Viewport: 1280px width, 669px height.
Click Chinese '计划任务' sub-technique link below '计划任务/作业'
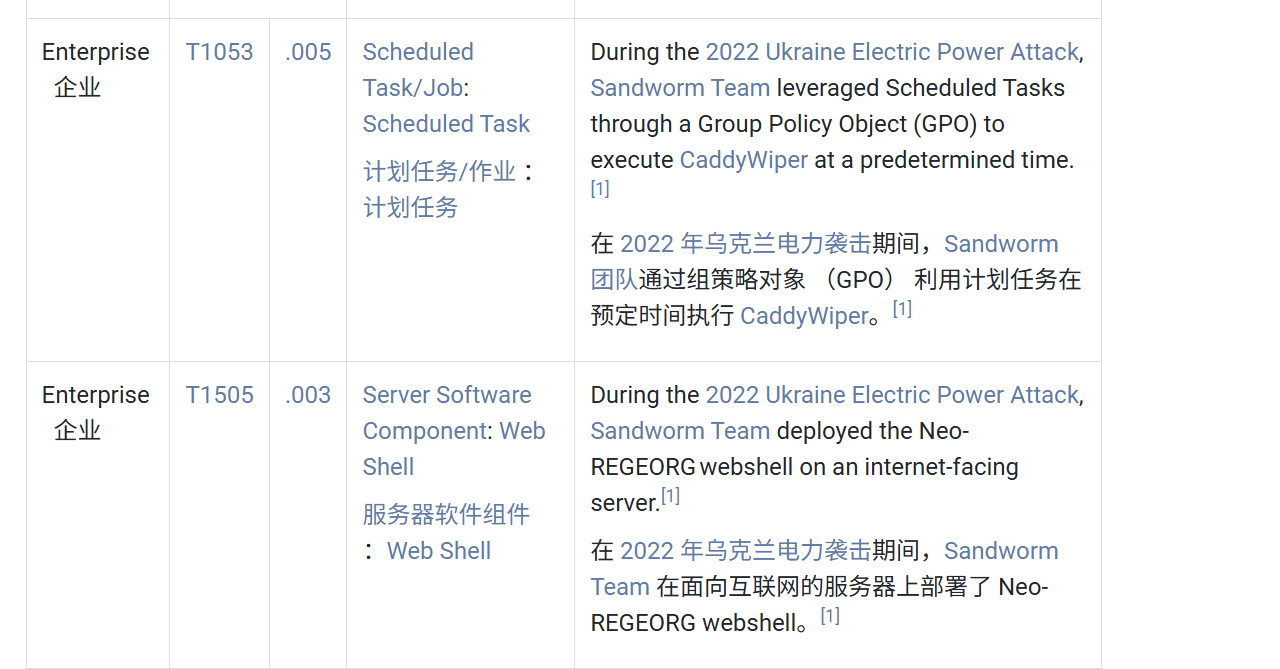[x=410, y=207]
